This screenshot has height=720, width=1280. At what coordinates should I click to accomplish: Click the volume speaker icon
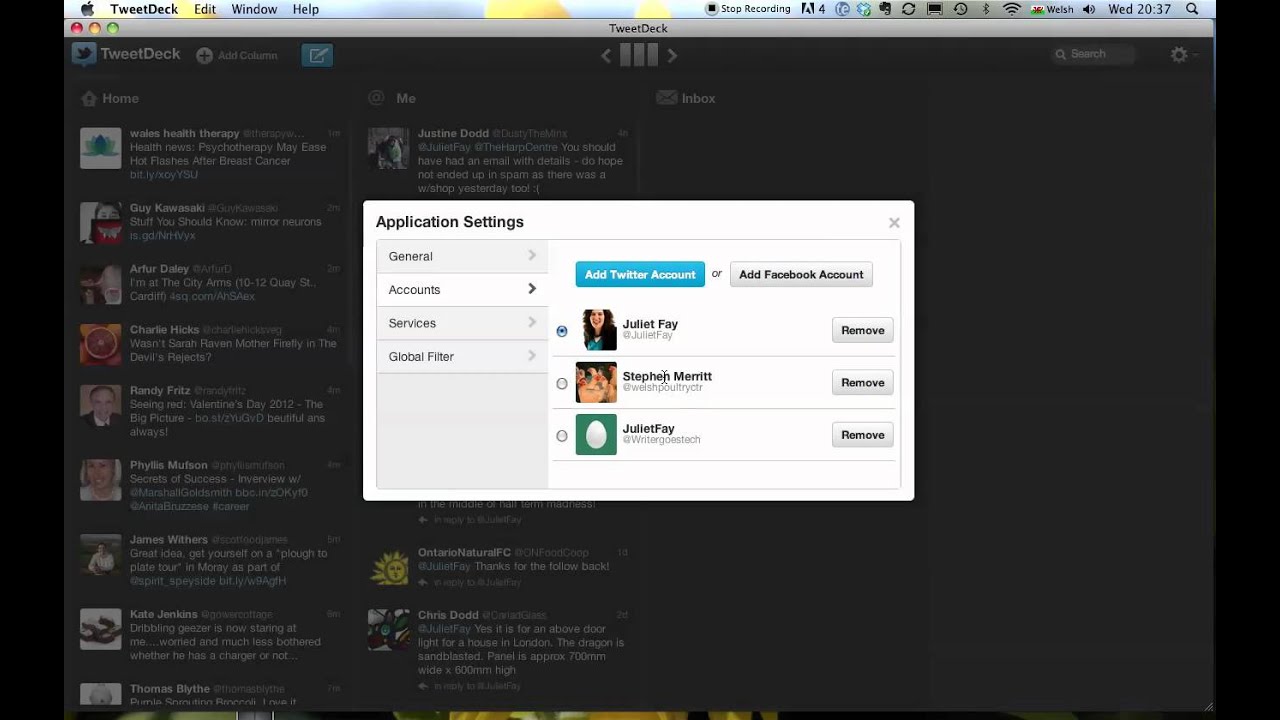[x=1088, y=9]
